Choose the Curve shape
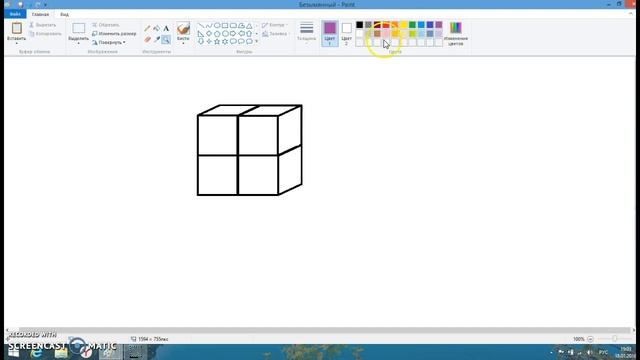 (x=209, y=26)
